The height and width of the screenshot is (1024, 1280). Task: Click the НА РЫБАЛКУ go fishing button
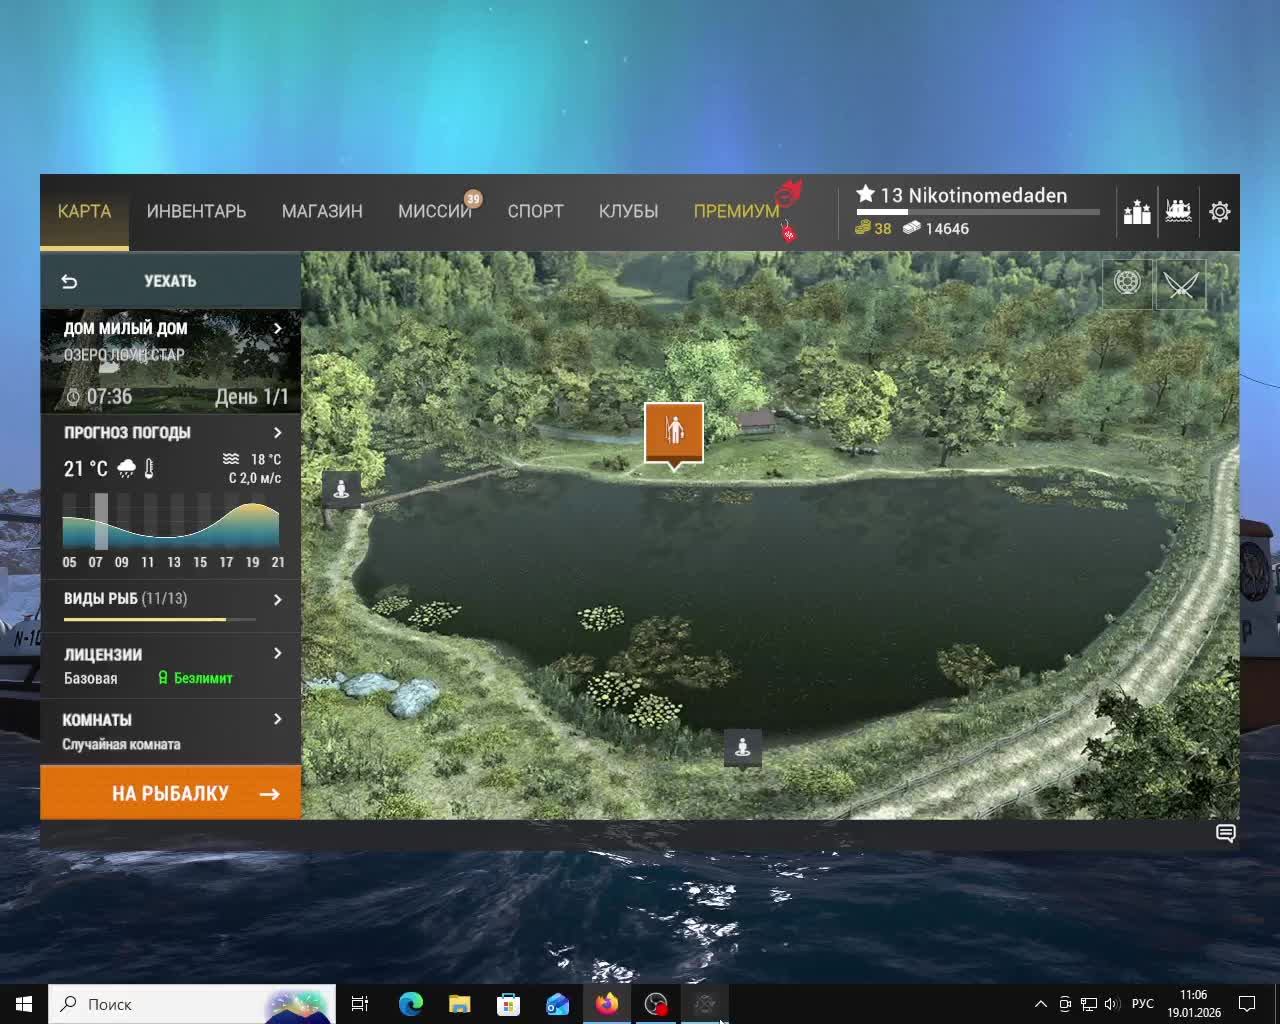(171, 793)
